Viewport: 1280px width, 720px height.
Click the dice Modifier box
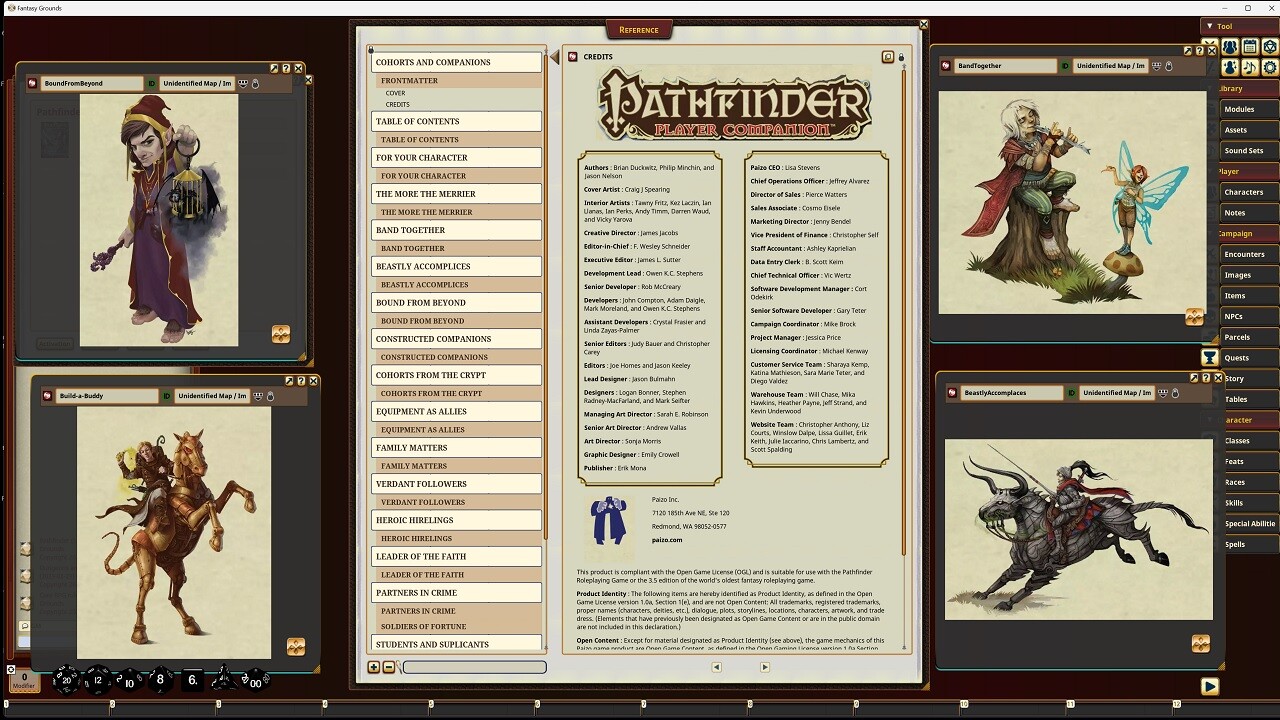tap(24, 681)
